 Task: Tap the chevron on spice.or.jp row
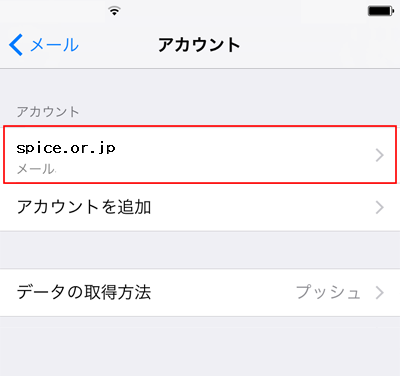tap(380, 155)
